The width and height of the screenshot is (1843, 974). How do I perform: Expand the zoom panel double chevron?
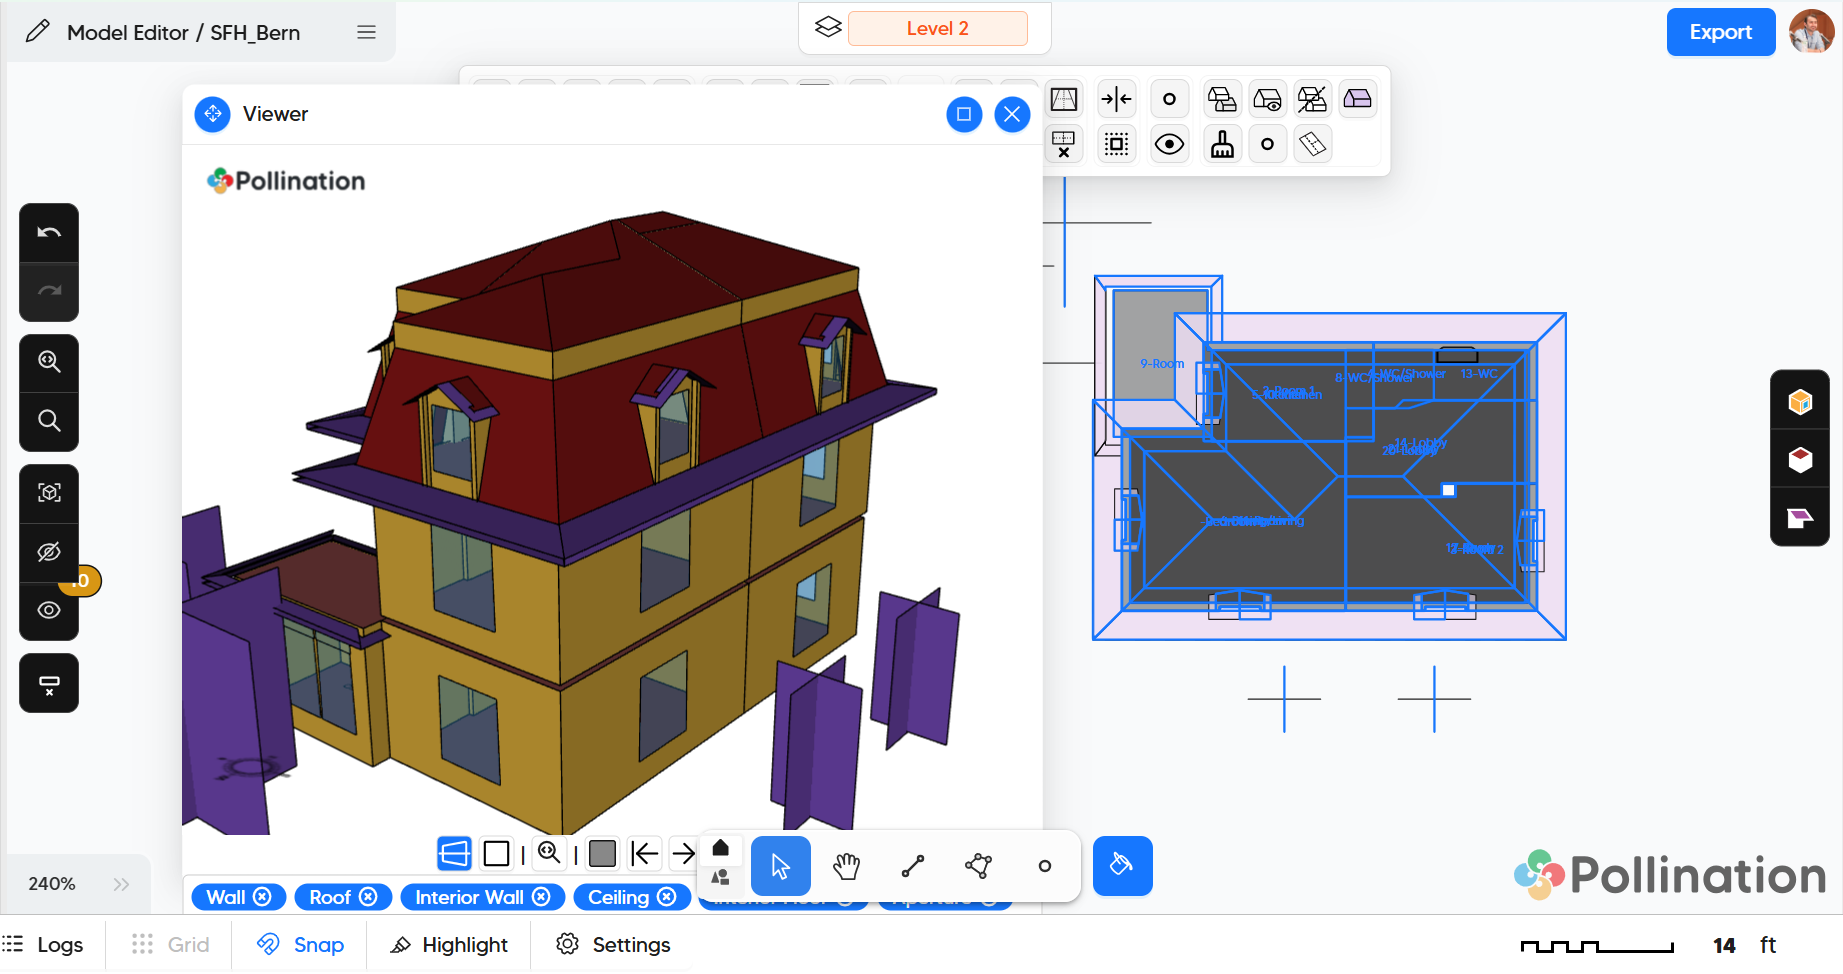[121, 884]
